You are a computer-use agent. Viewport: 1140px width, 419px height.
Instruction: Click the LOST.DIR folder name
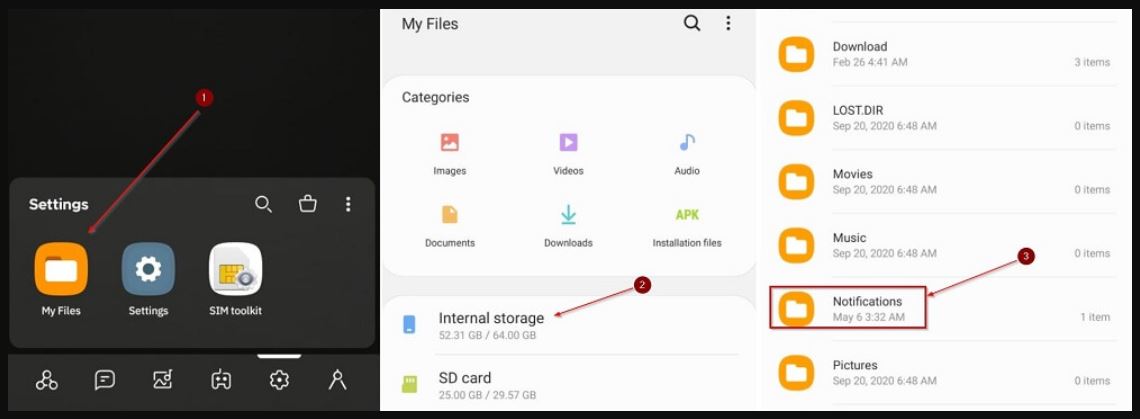[x=858, y=111]
